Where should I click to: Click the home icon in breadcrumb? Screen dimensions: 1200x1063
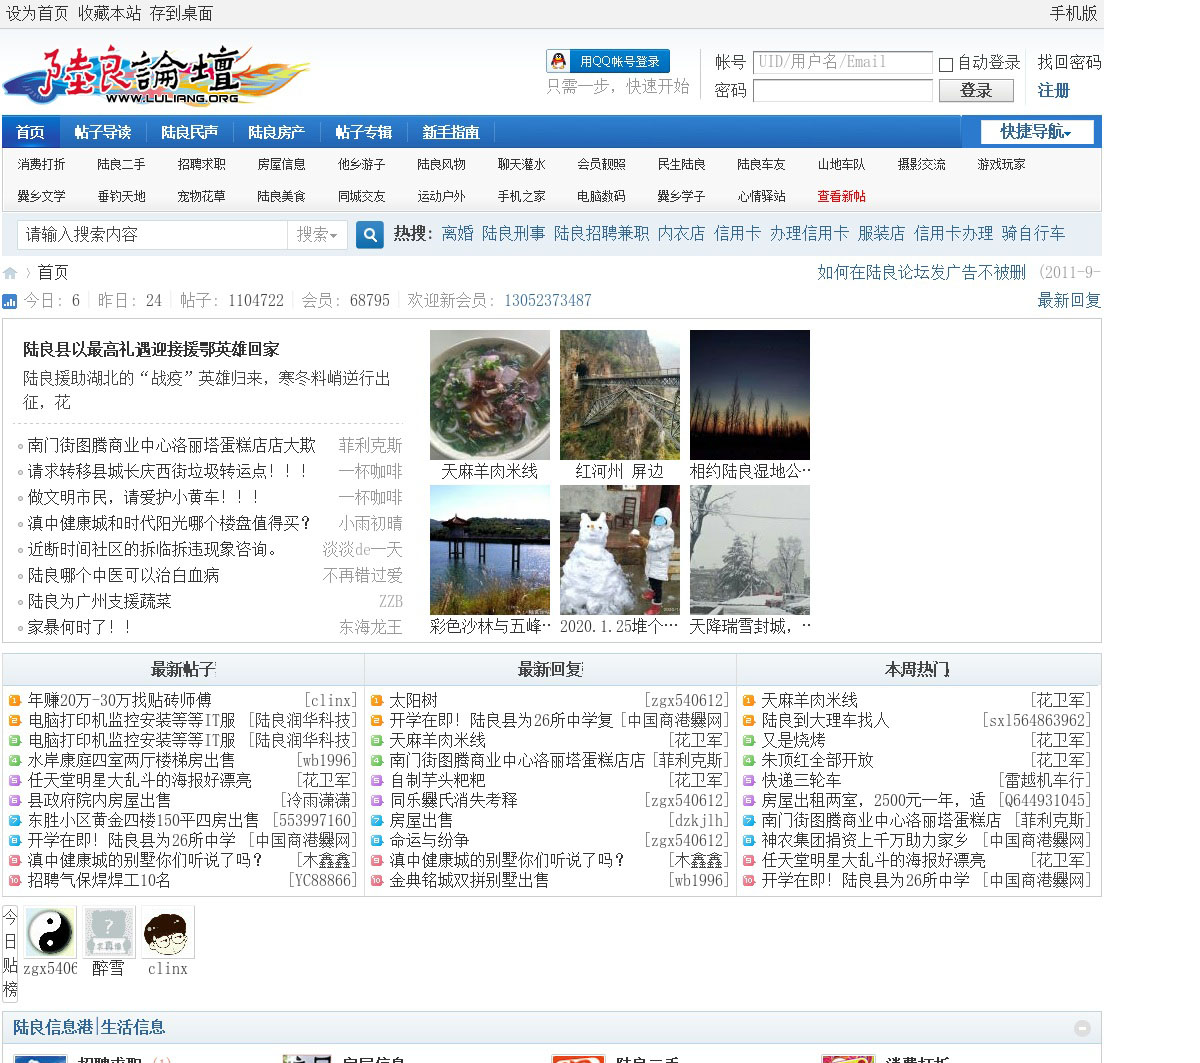coord(10,273)
